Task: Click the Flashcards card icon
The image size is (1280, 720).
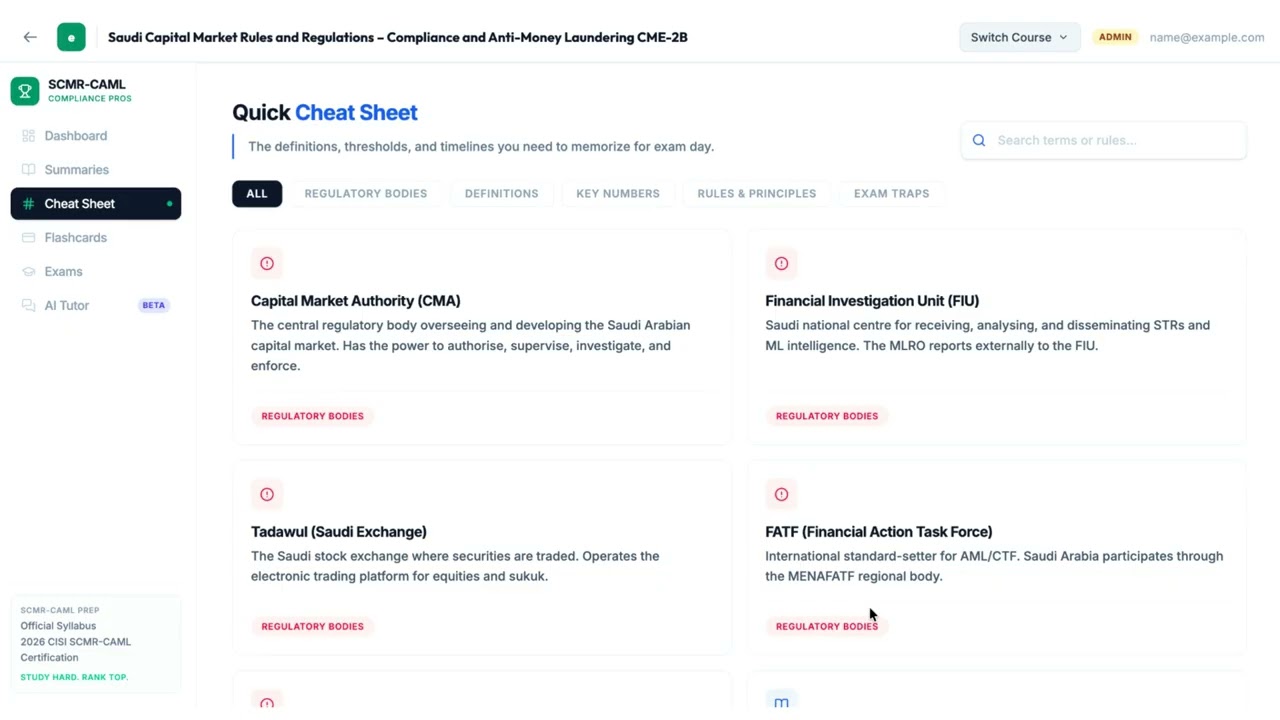Action: 28,238
